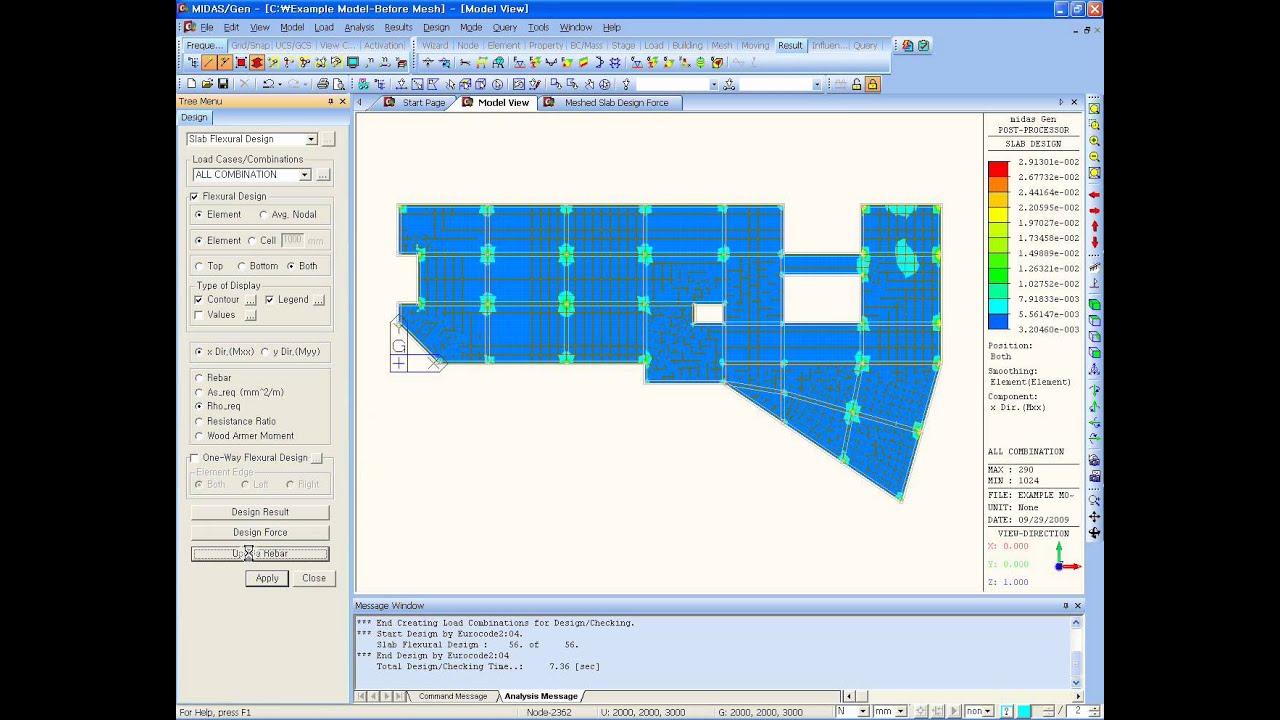The width and height of the screenshot is (1280, 720).
Task: Select the Rebar radio button
Action: (x=199, y=378)
